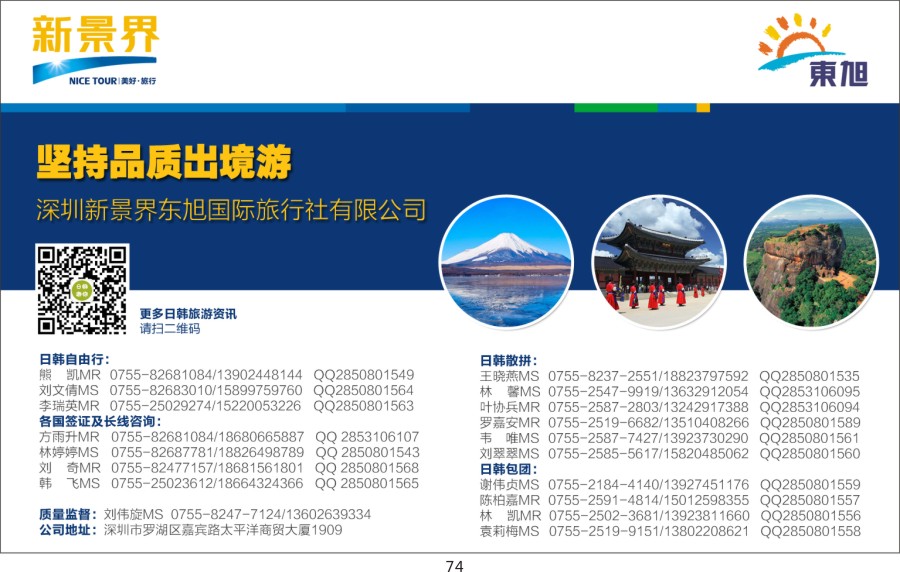Click the 质量监督 刘伟旋MS line
Screen dimensions: 900x572
205,515
